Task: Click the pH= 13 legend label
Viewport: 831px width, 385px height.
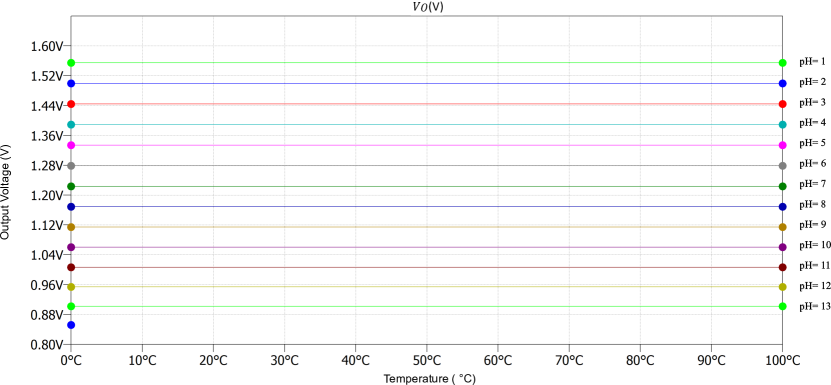Action: click(815, 306)
